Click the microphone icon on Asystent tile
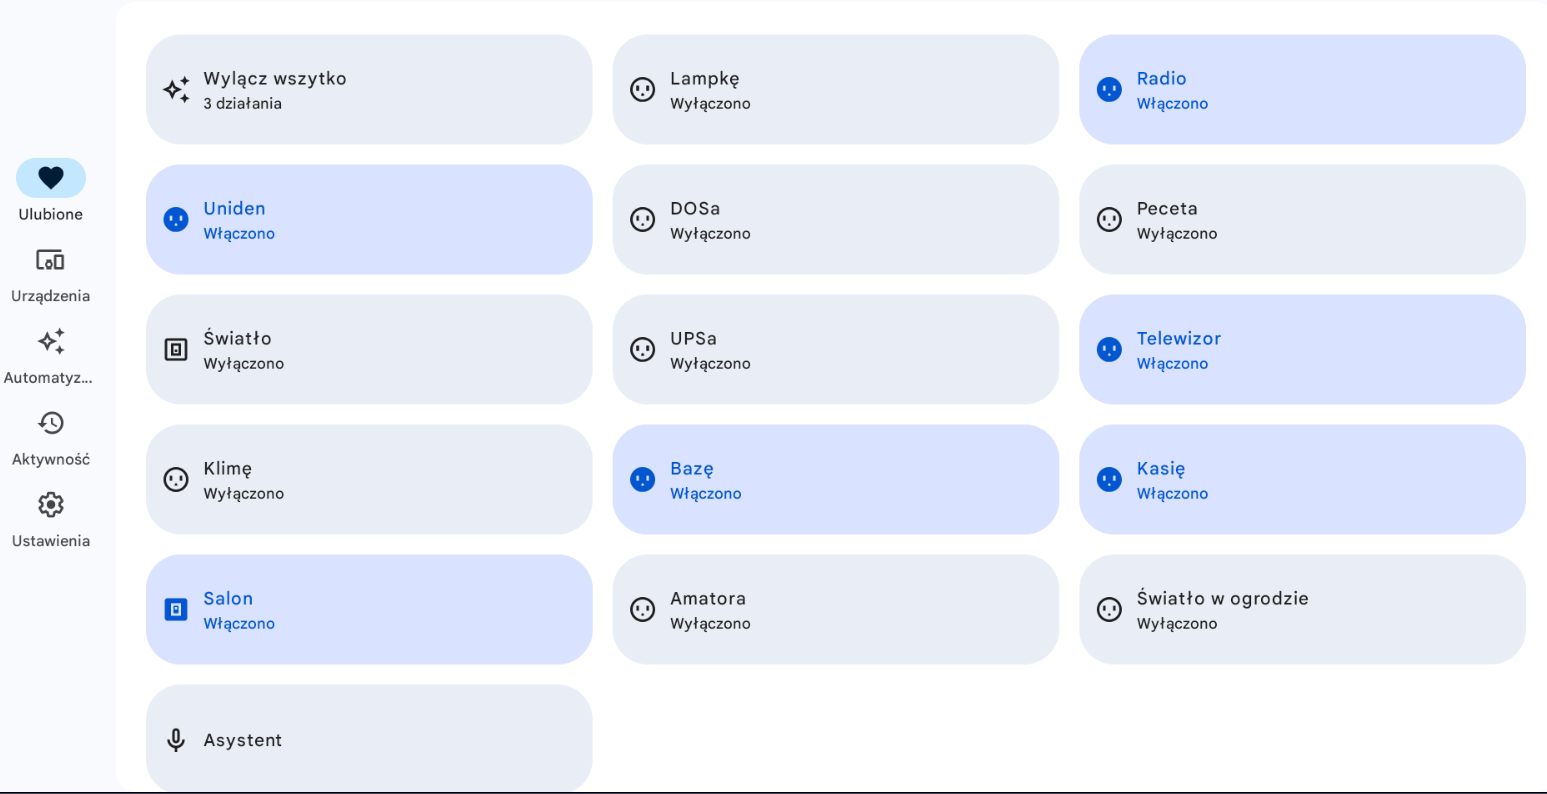This screenshot has width=1547, height=794. click(x=176, y=740)
